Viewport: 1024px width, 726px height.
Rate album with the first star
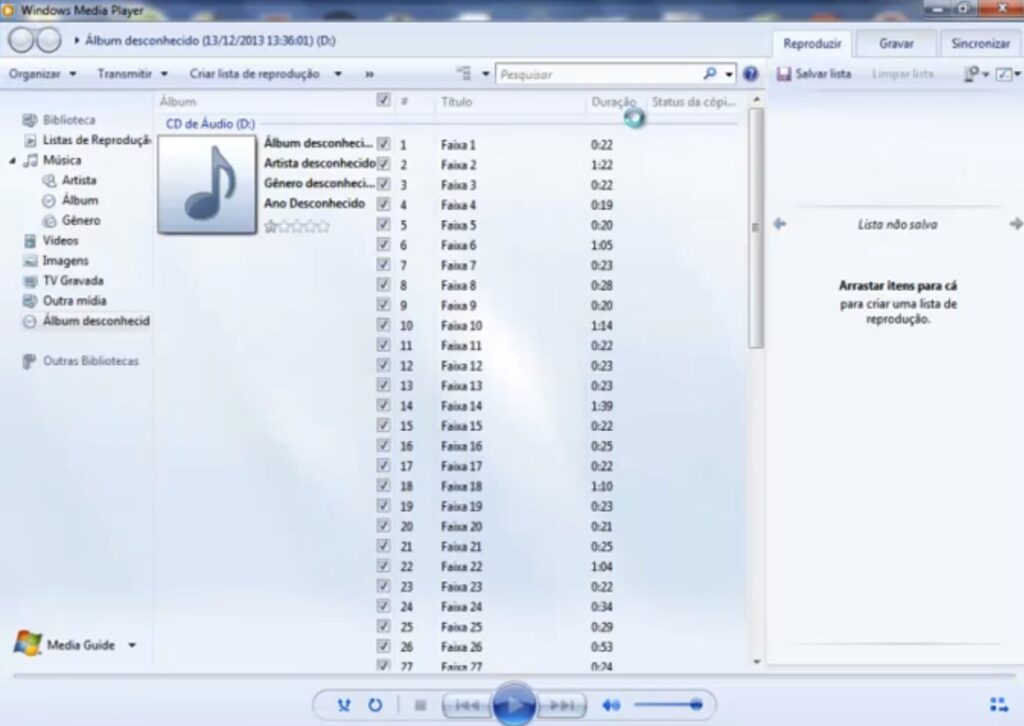(271, 227)
